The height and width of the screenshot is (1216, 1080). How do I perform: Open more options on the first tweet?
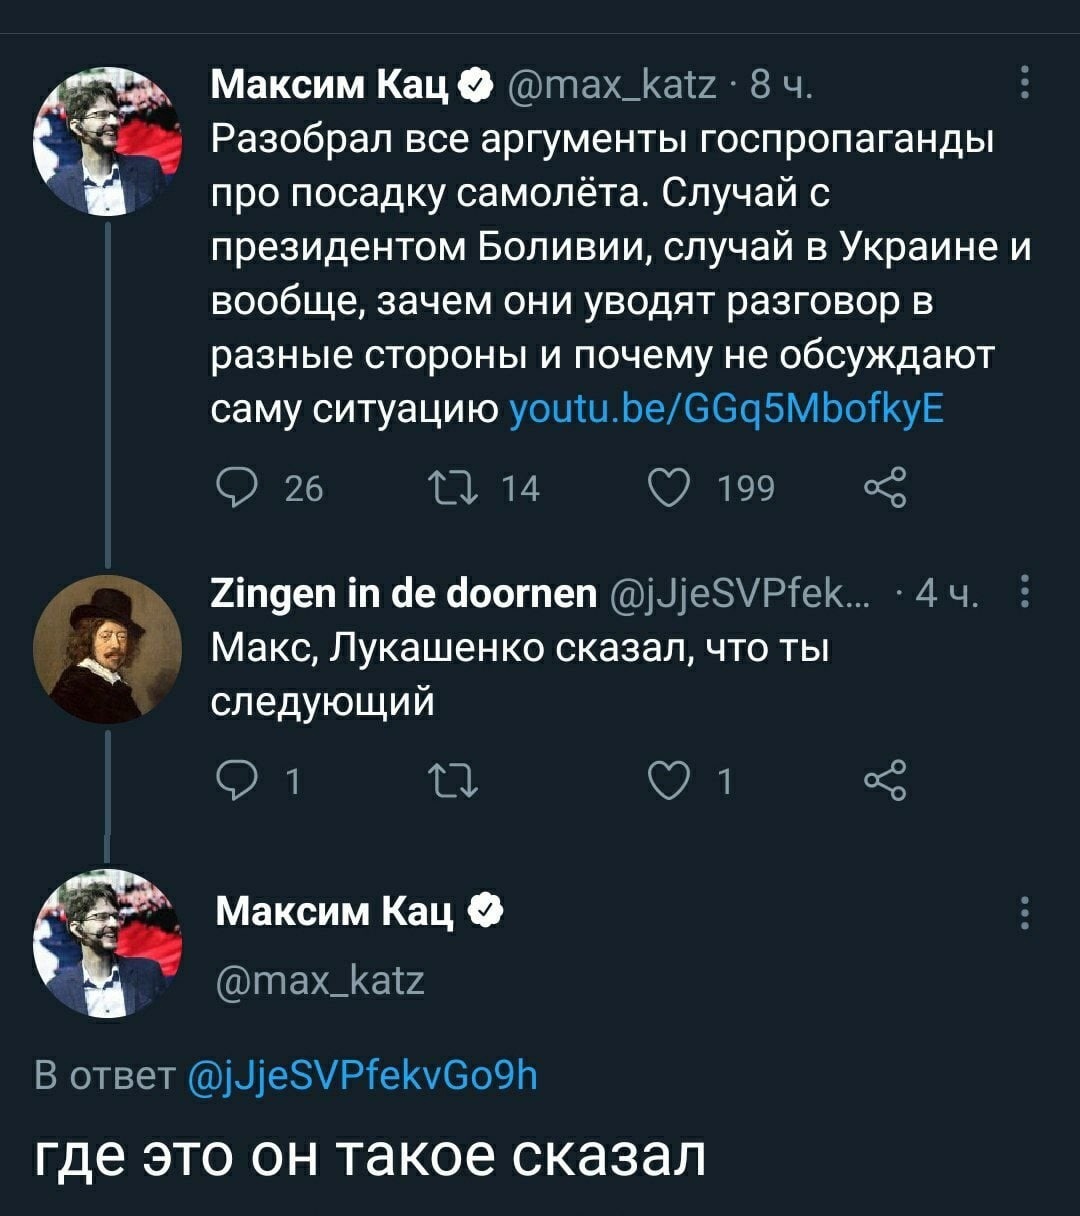(x=1022, y=83)
